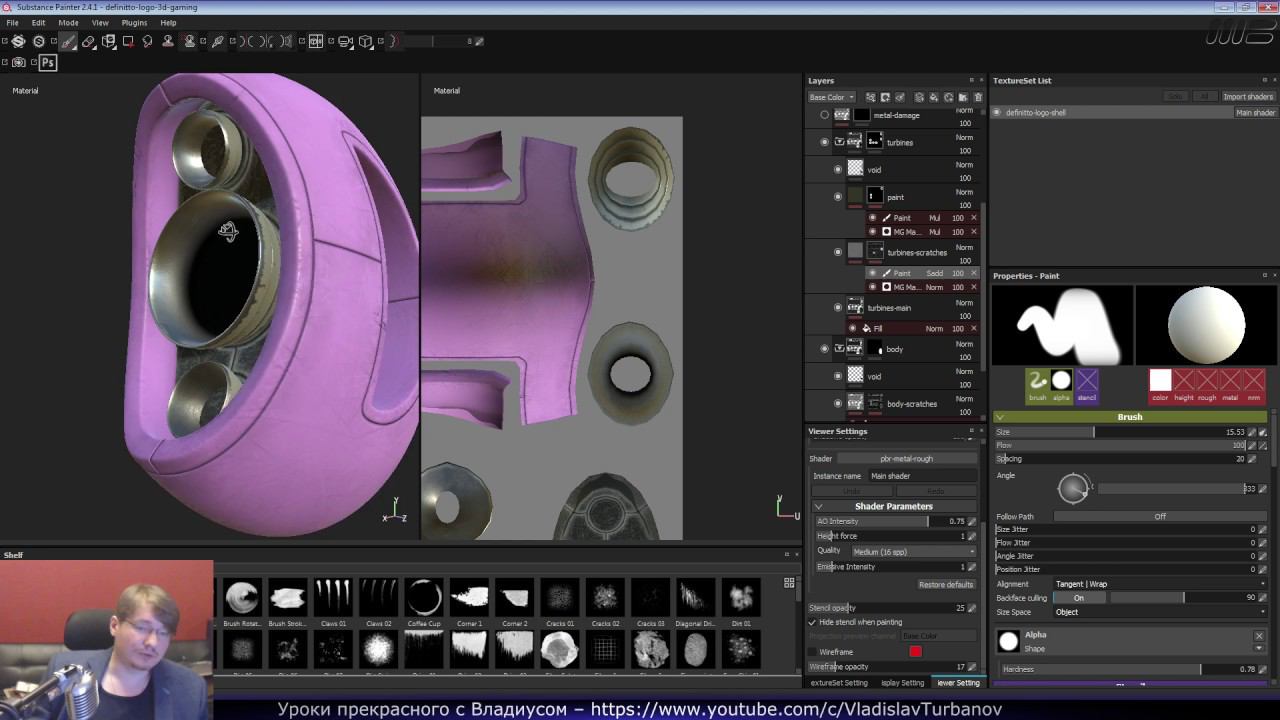Click the red Wireframe color swatch

pyautogui.click(x=915, y=652)
